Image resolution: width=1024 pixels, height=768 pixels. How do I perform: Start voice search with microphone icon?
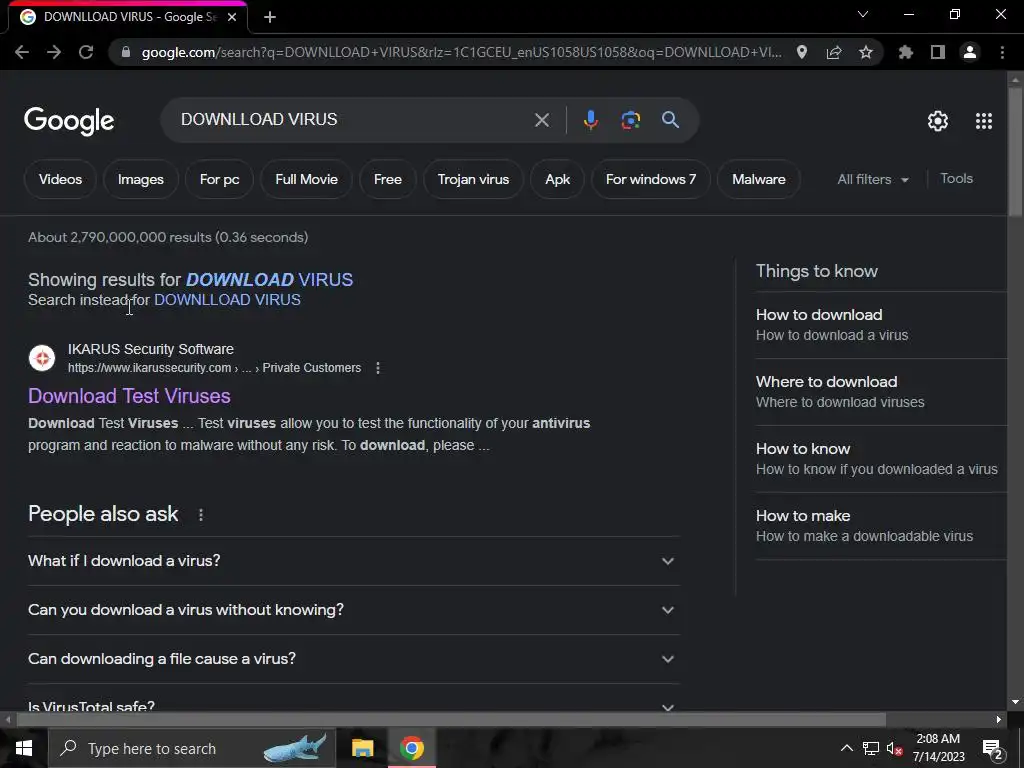coord(590,120)
